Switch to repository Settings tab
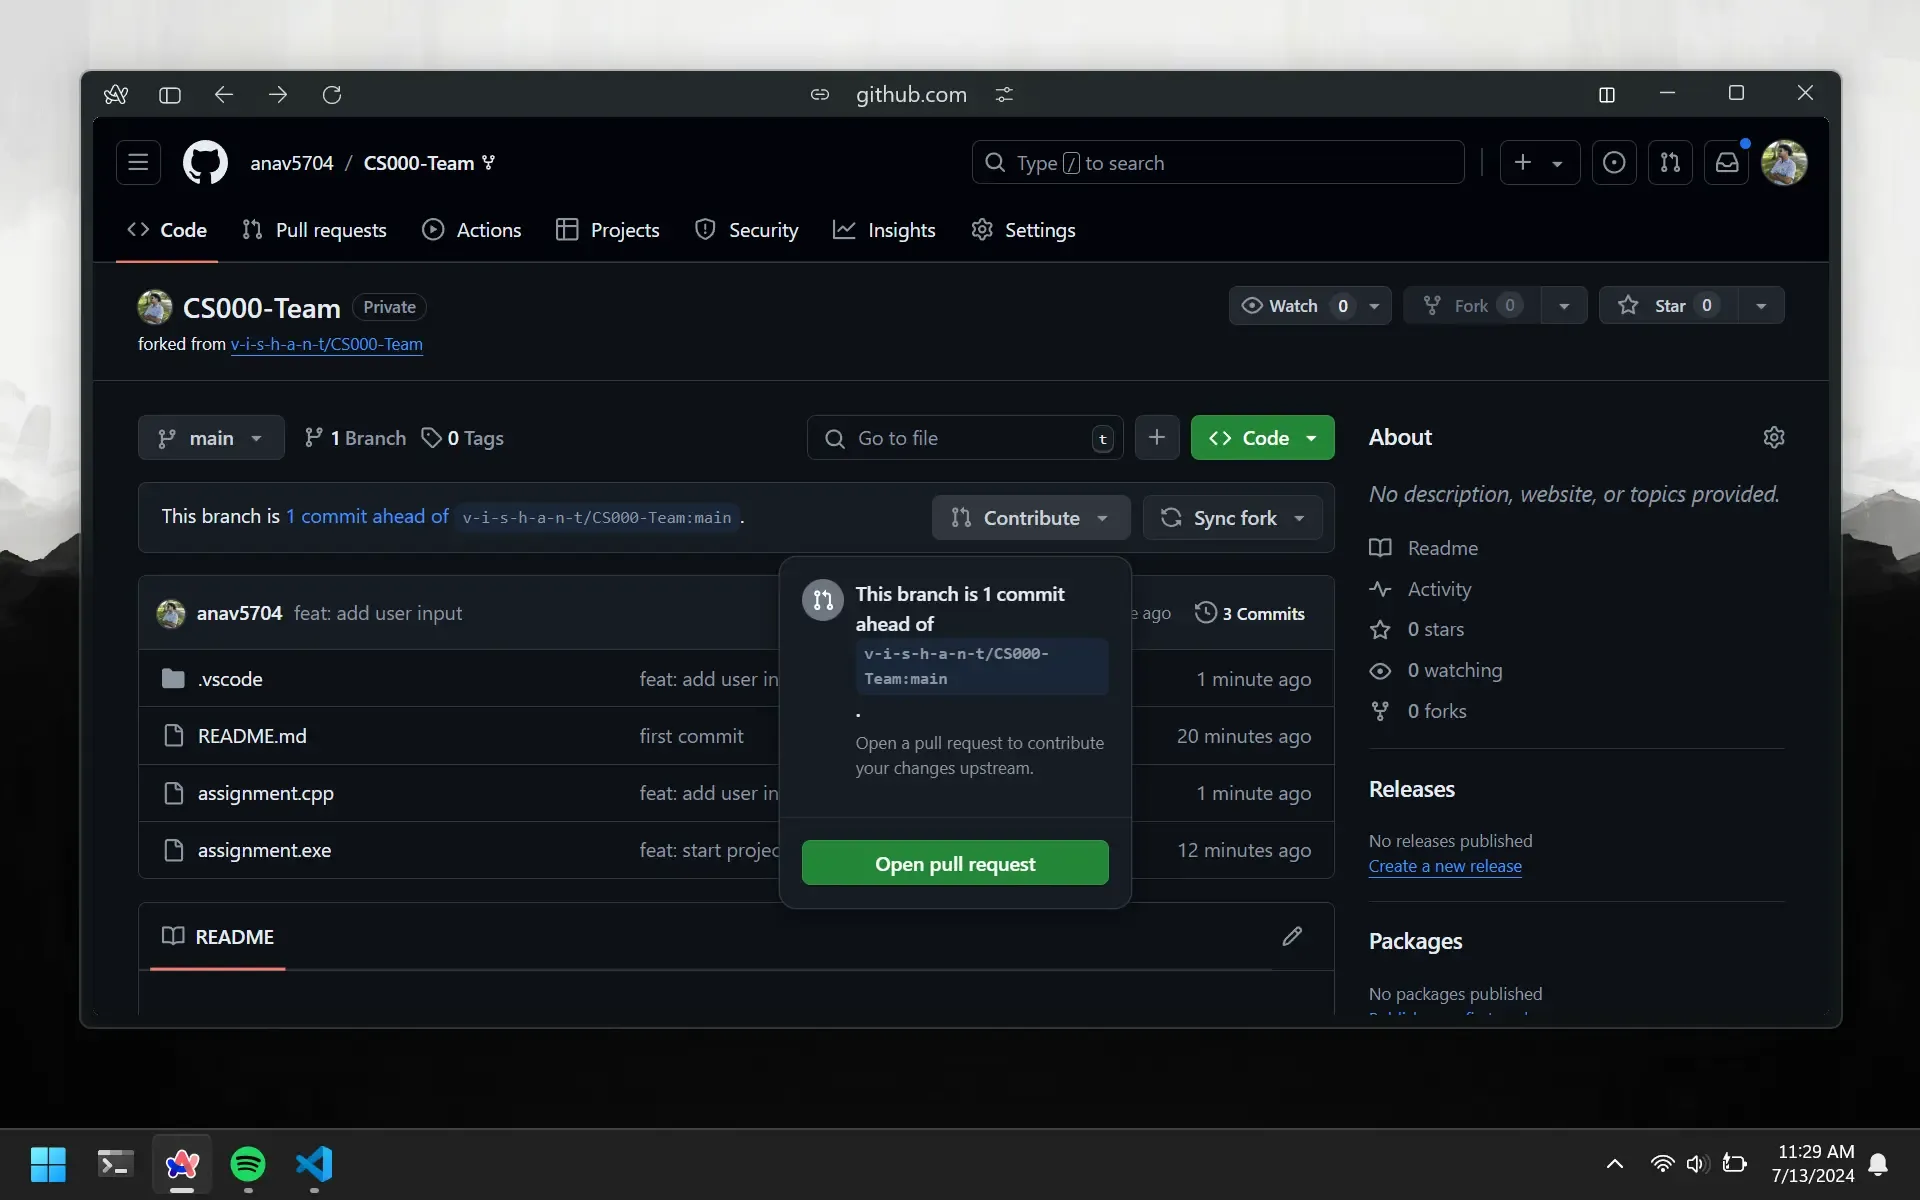 (x=1024, y=230)
